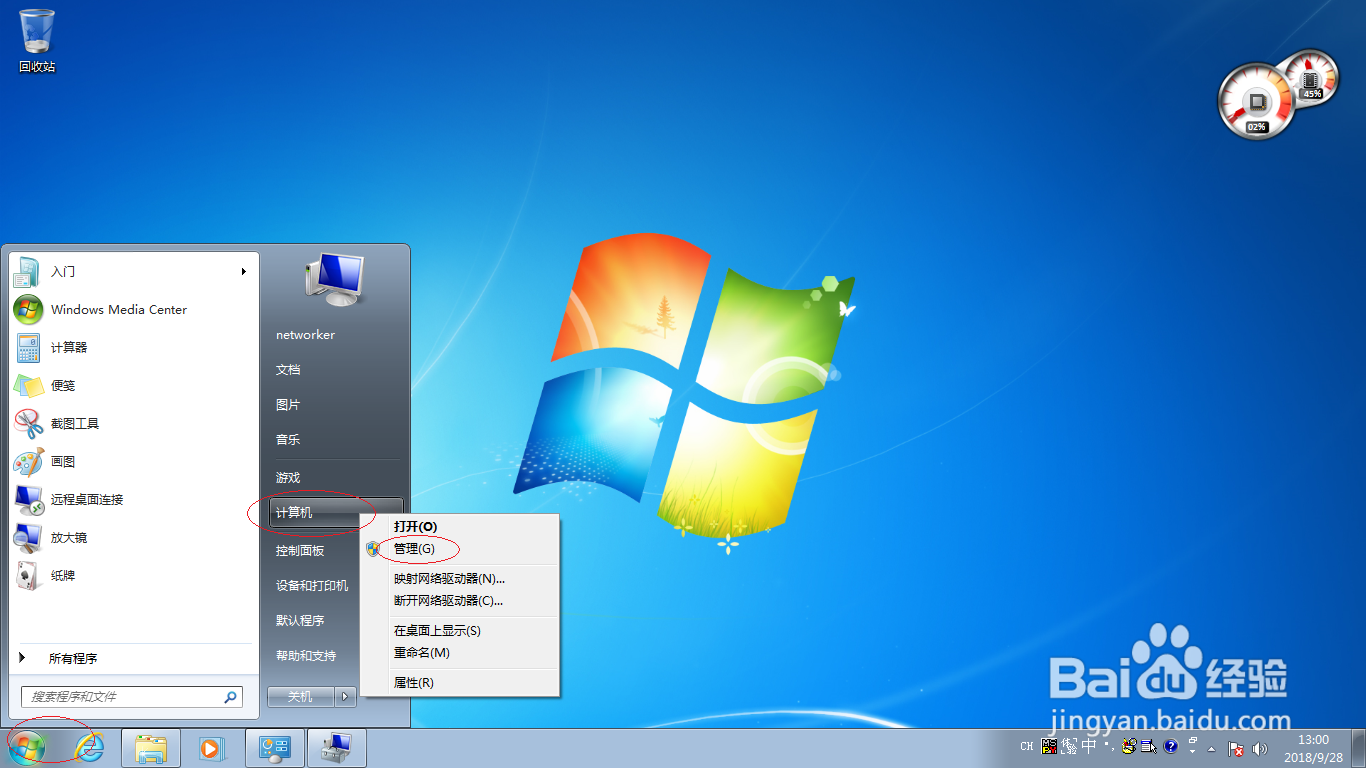This screenshot has height=768, width=1366.
Task: Show hidden tray icons arrow
Action: (1211, 749)
